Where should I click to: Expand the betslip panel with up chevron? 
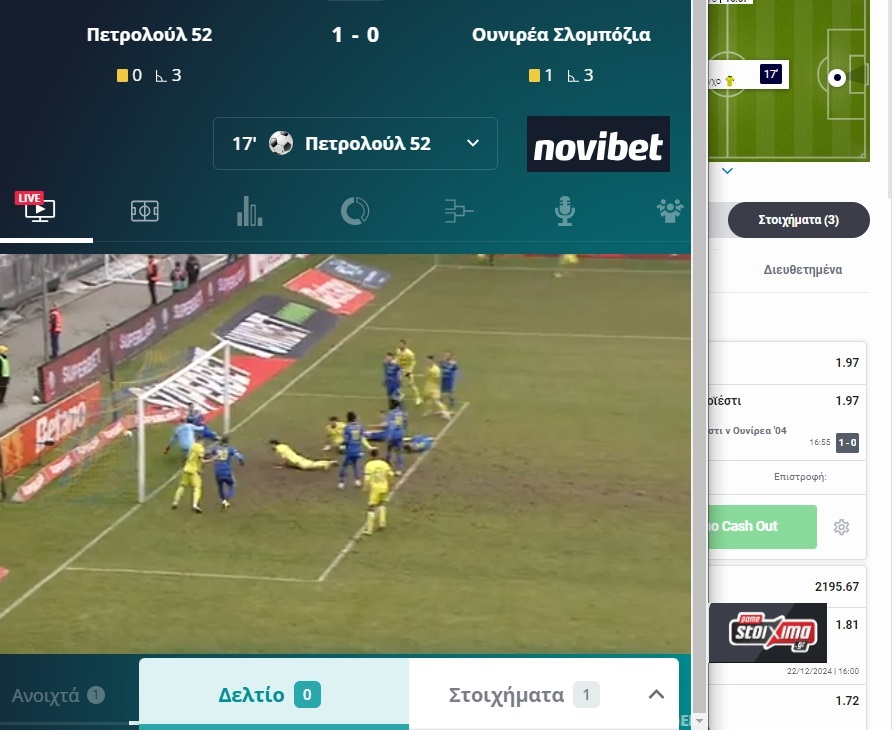(656, 694)
